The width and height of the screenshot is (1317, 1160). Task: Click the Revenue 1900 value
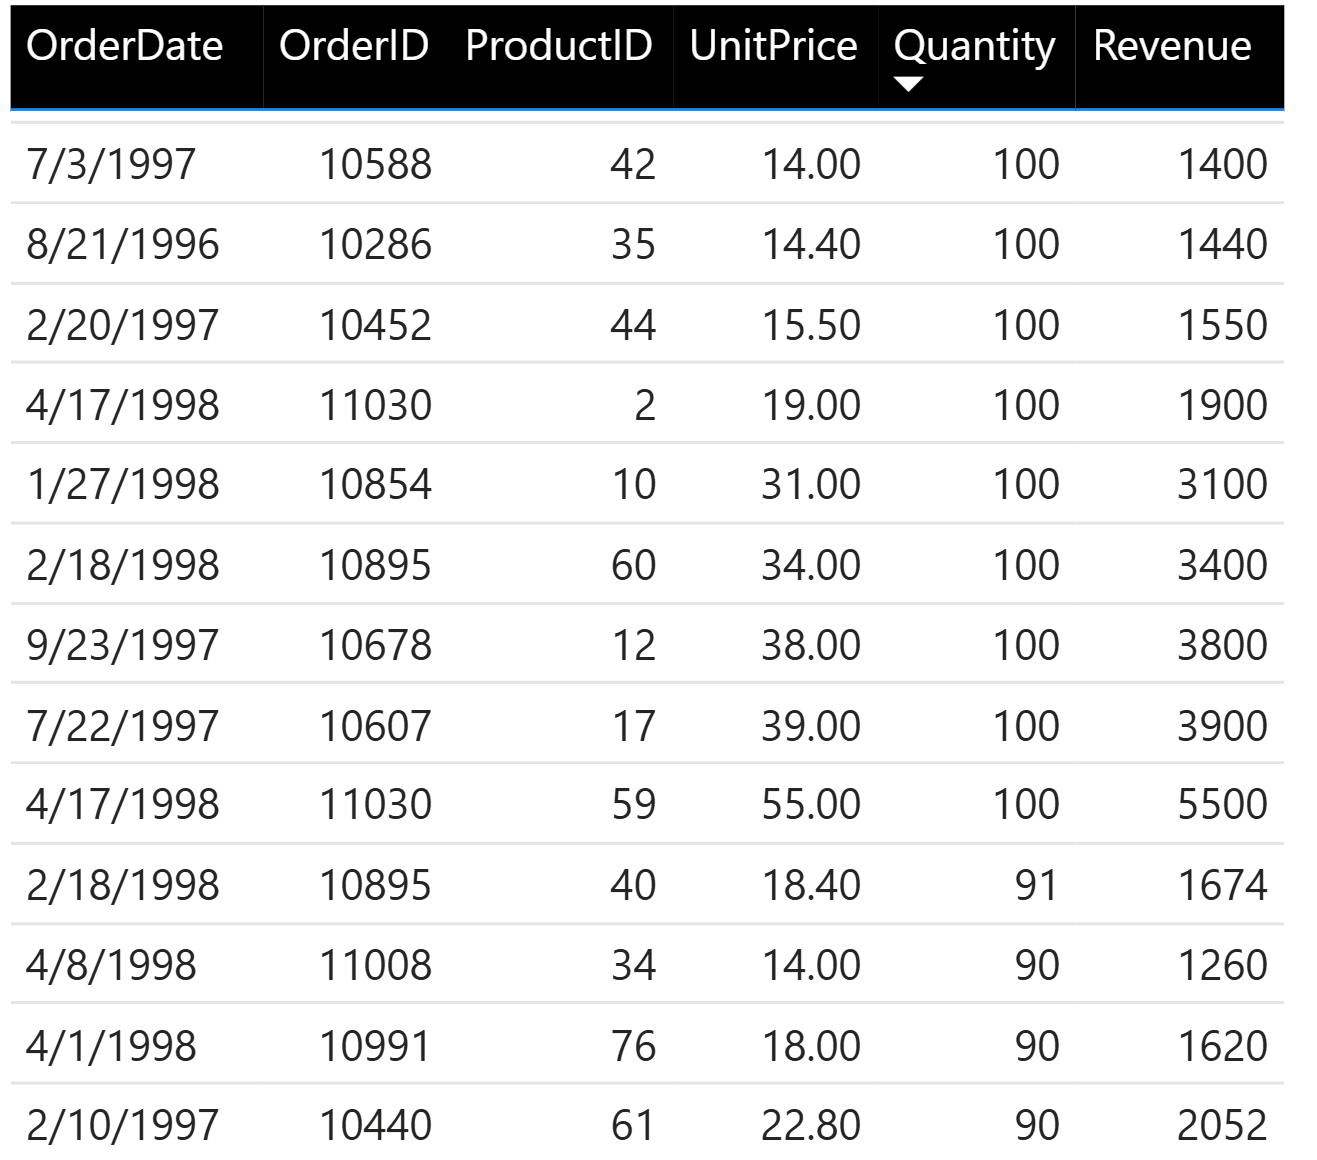point(1222,405)
